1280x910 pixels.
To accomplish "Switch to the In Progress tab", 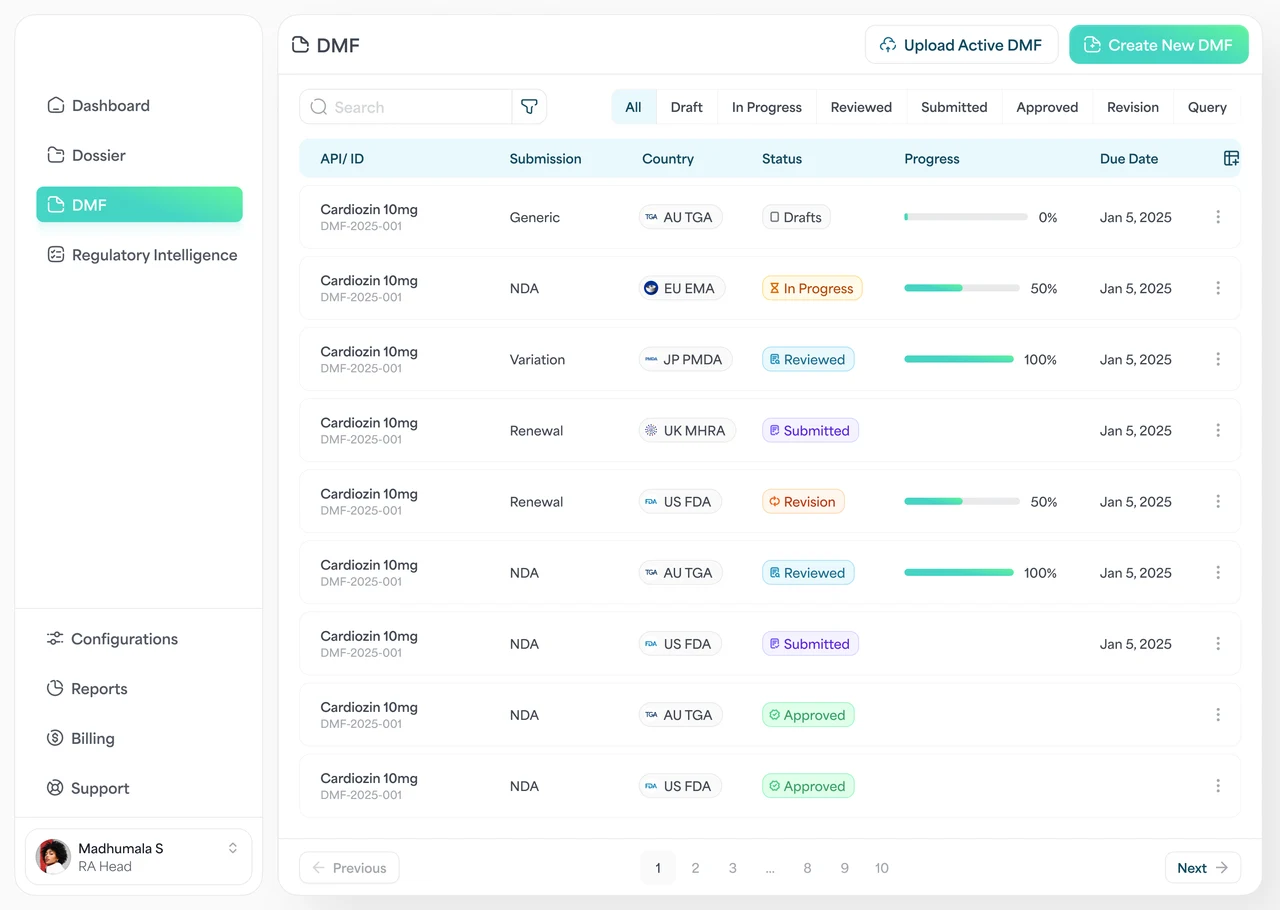I will tap(767, 107).
